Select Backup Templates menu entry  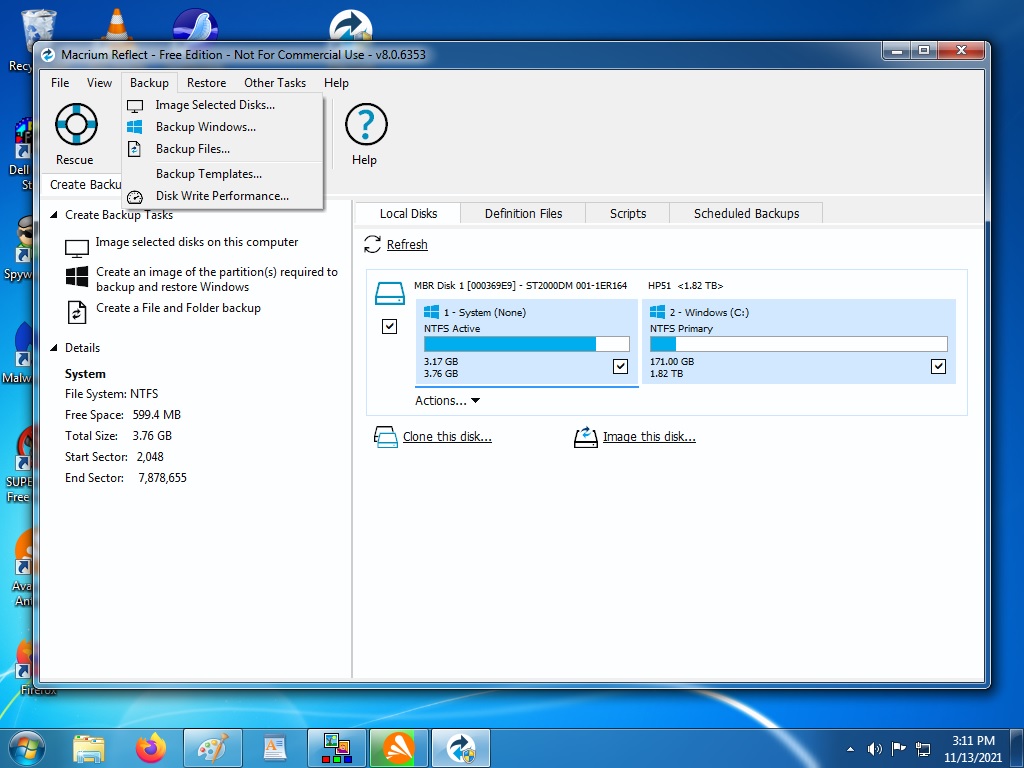point(222,174)
